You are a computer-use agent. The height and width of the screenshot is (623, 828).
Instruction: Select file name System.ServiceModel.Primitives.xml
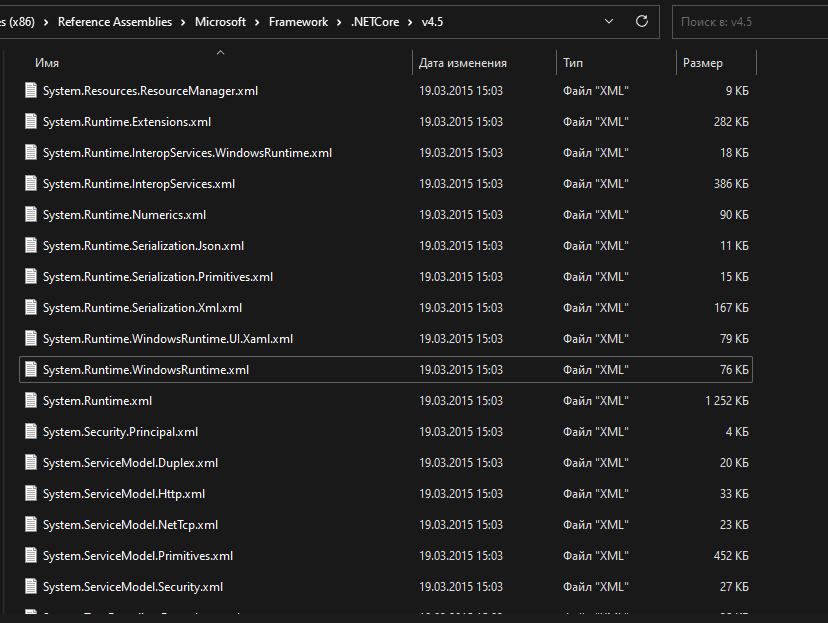click(138, 556)
